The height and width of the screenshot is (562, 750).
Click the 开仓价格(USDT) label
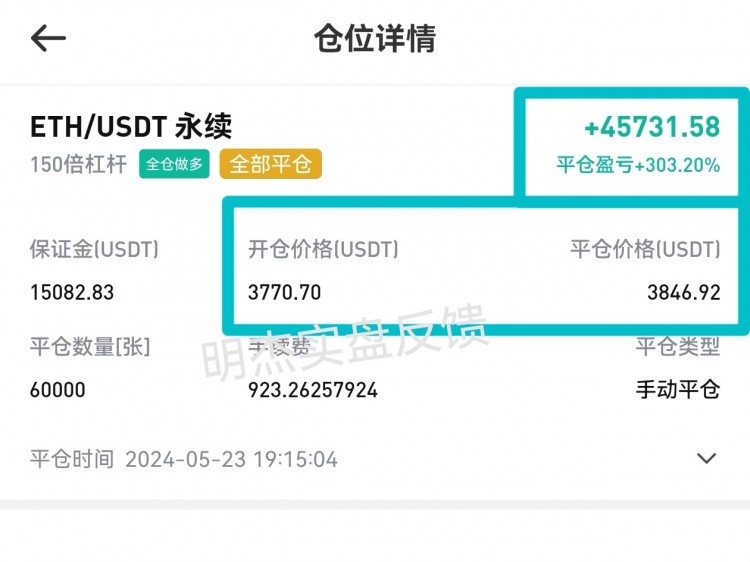click(x=323, y=249)
